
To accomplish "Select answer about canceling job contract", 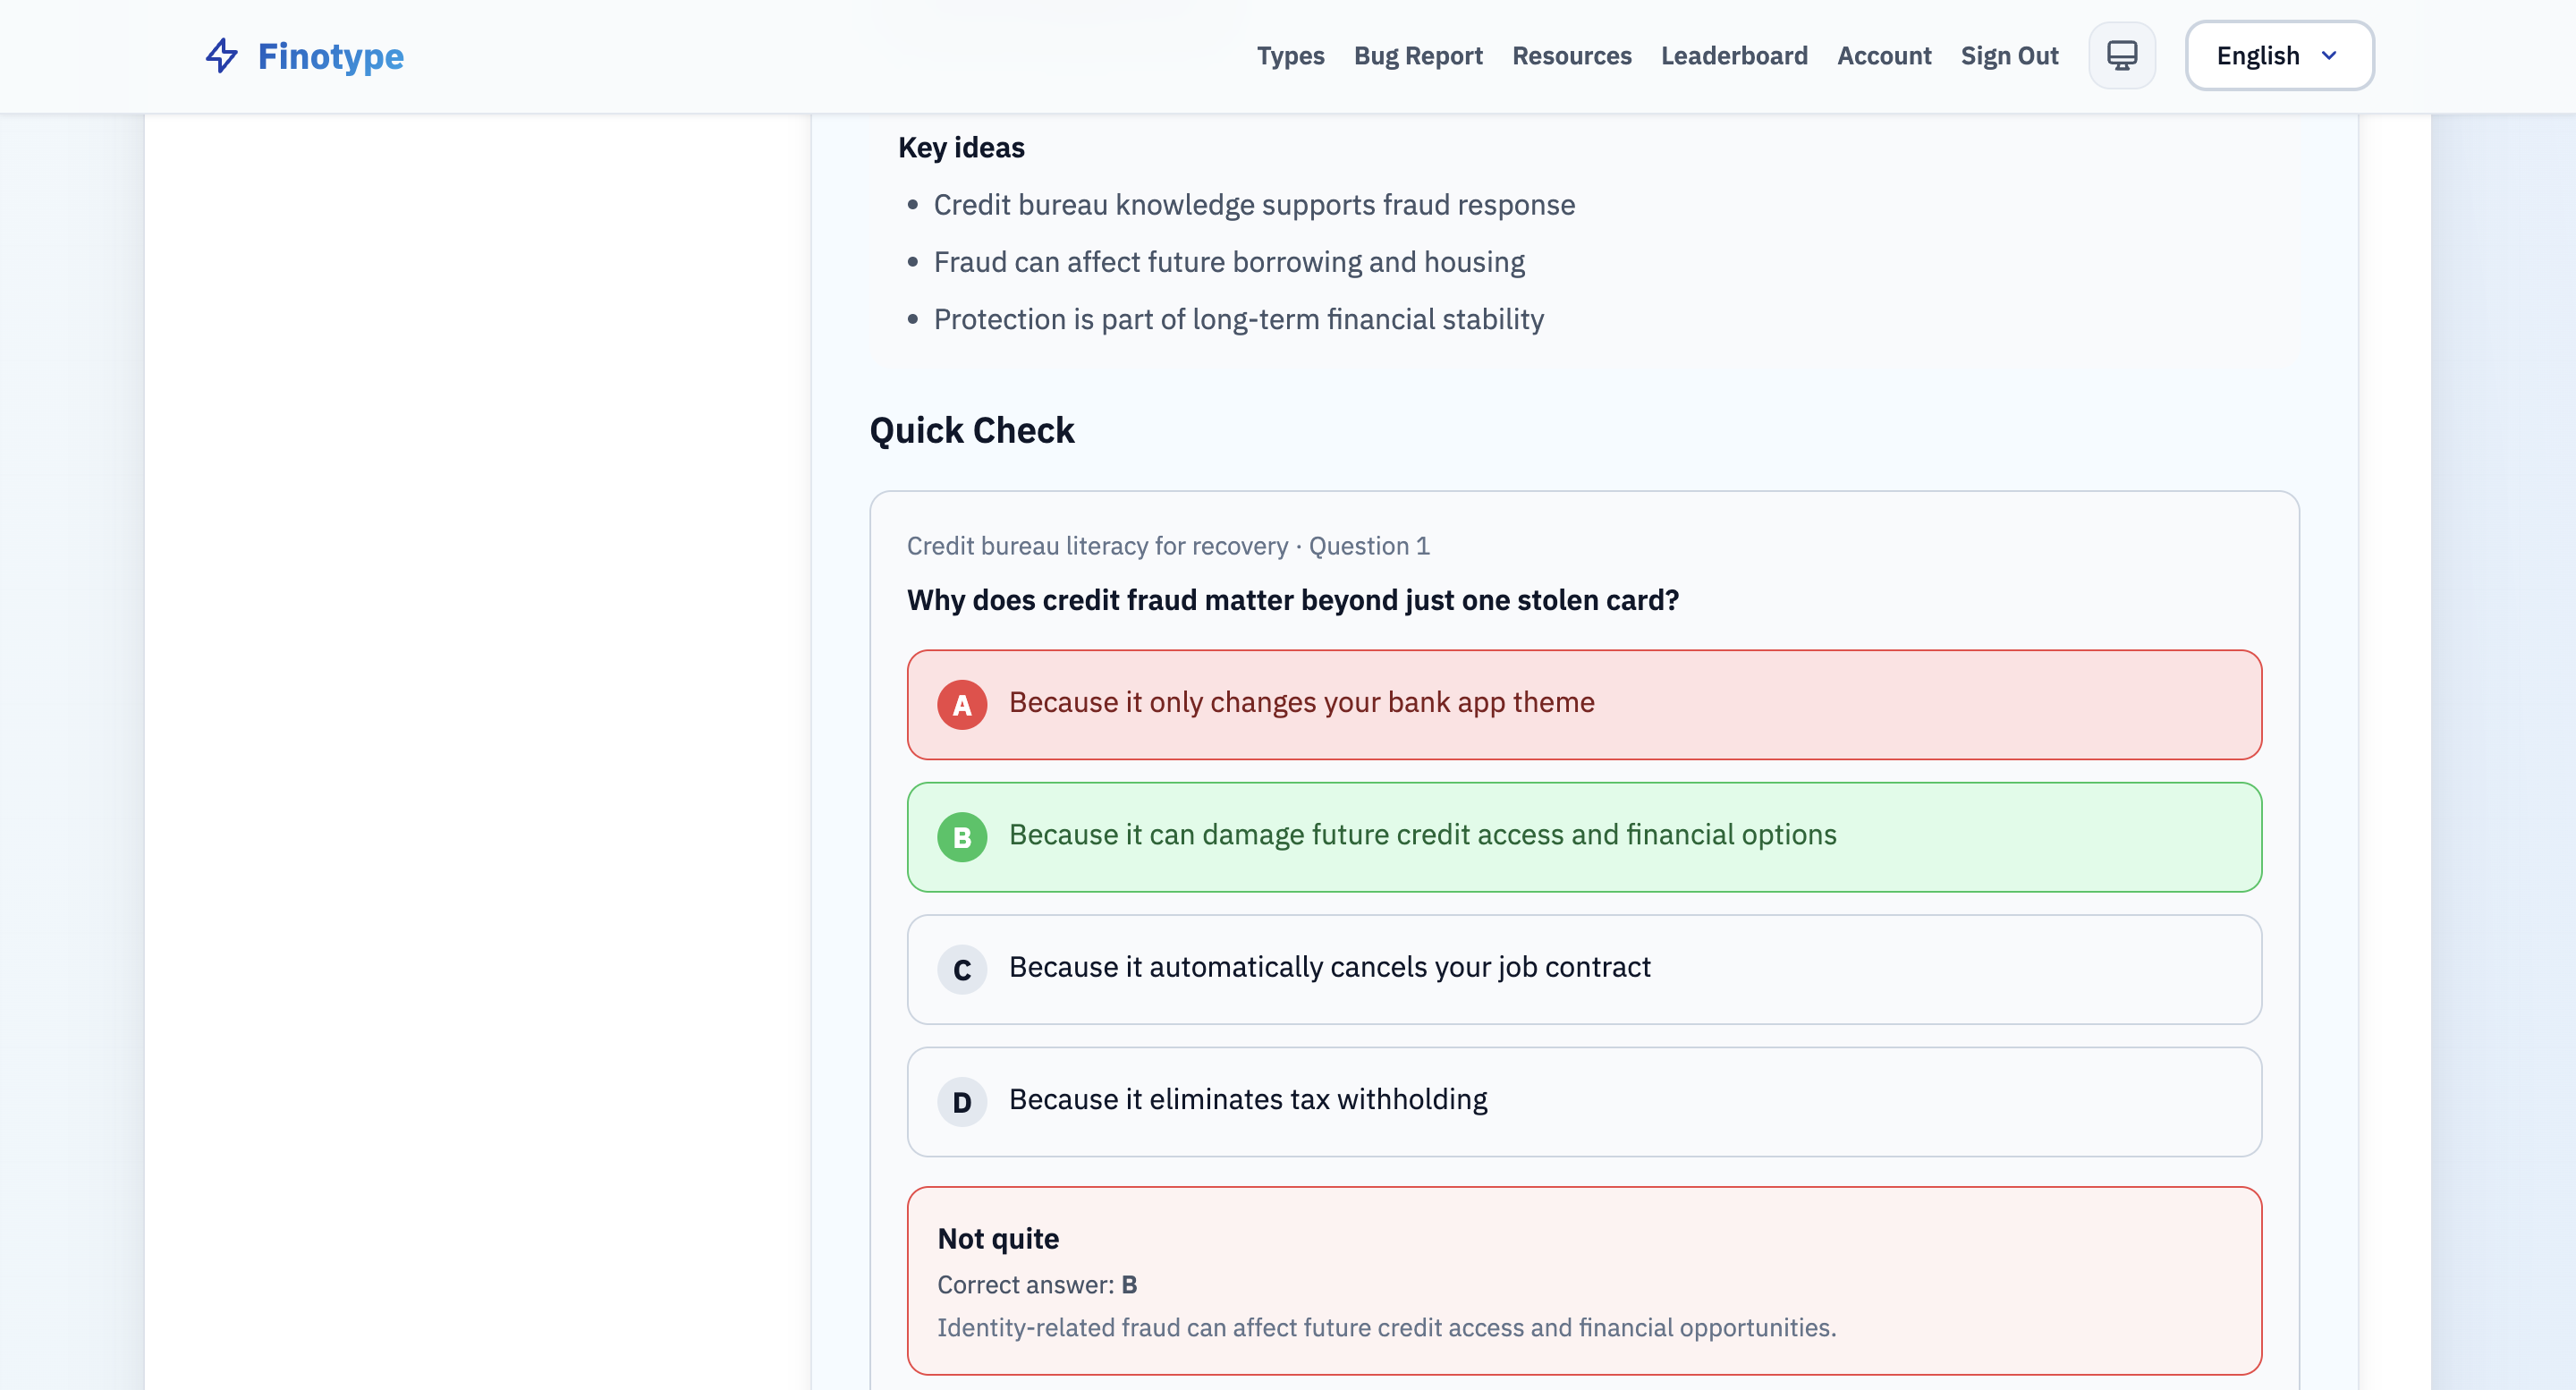I will 1328,968.
